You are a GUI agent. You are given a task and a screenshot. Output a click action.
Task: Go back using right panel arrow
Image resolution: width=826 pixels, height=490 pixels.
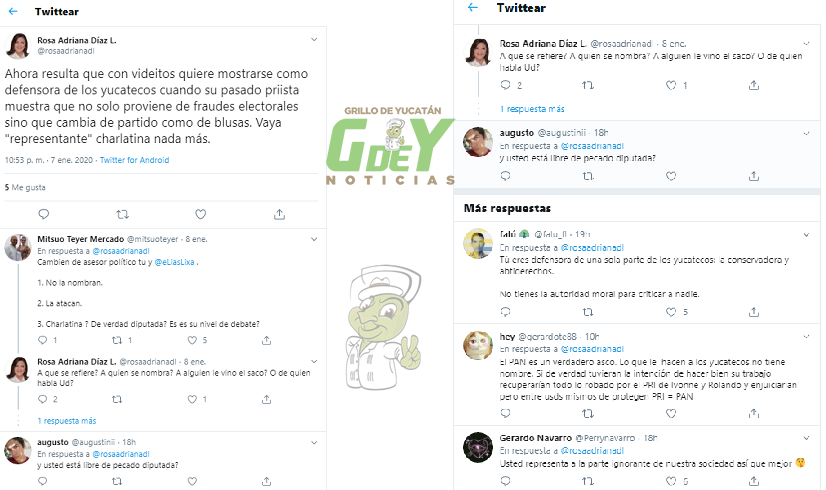coord(473,7)
